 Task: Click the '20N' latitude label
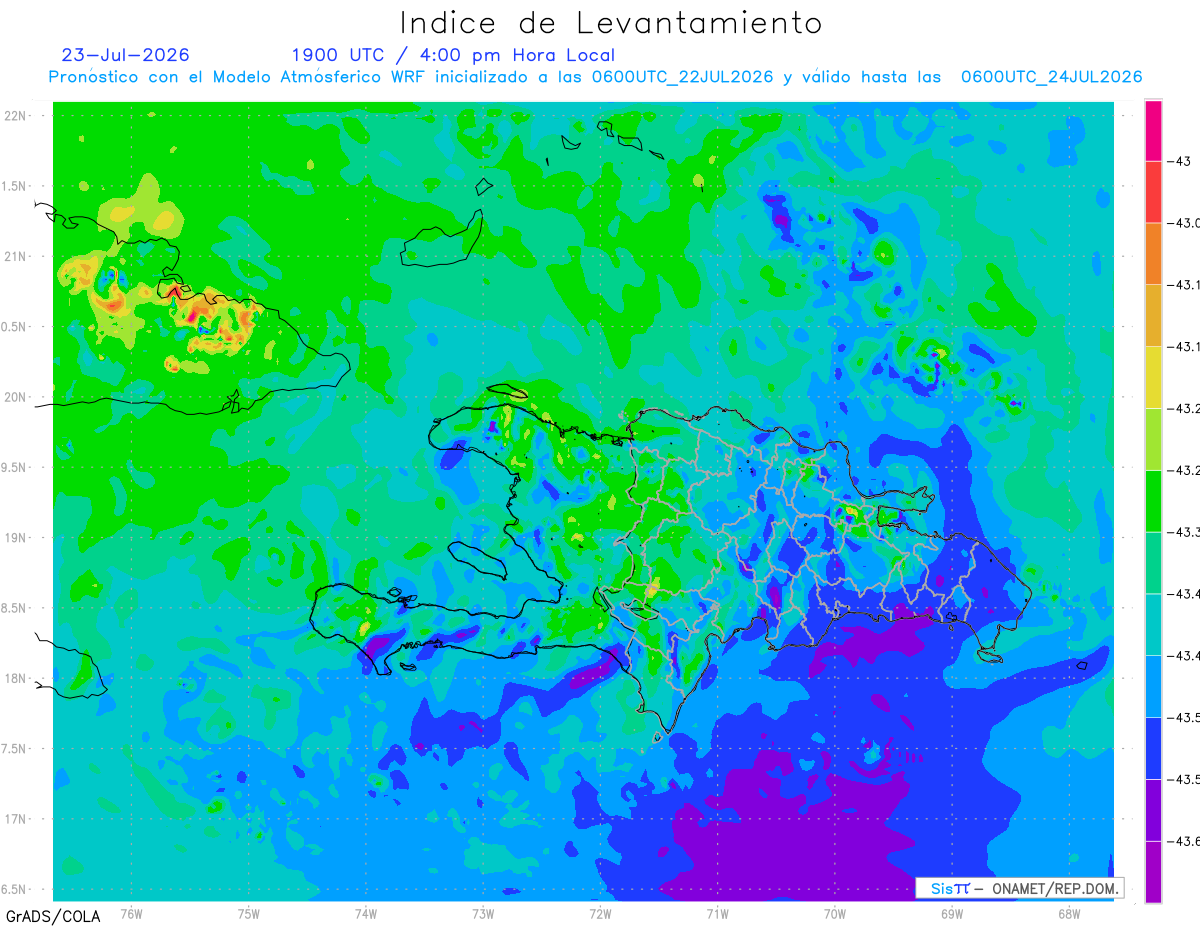[17, 397]
